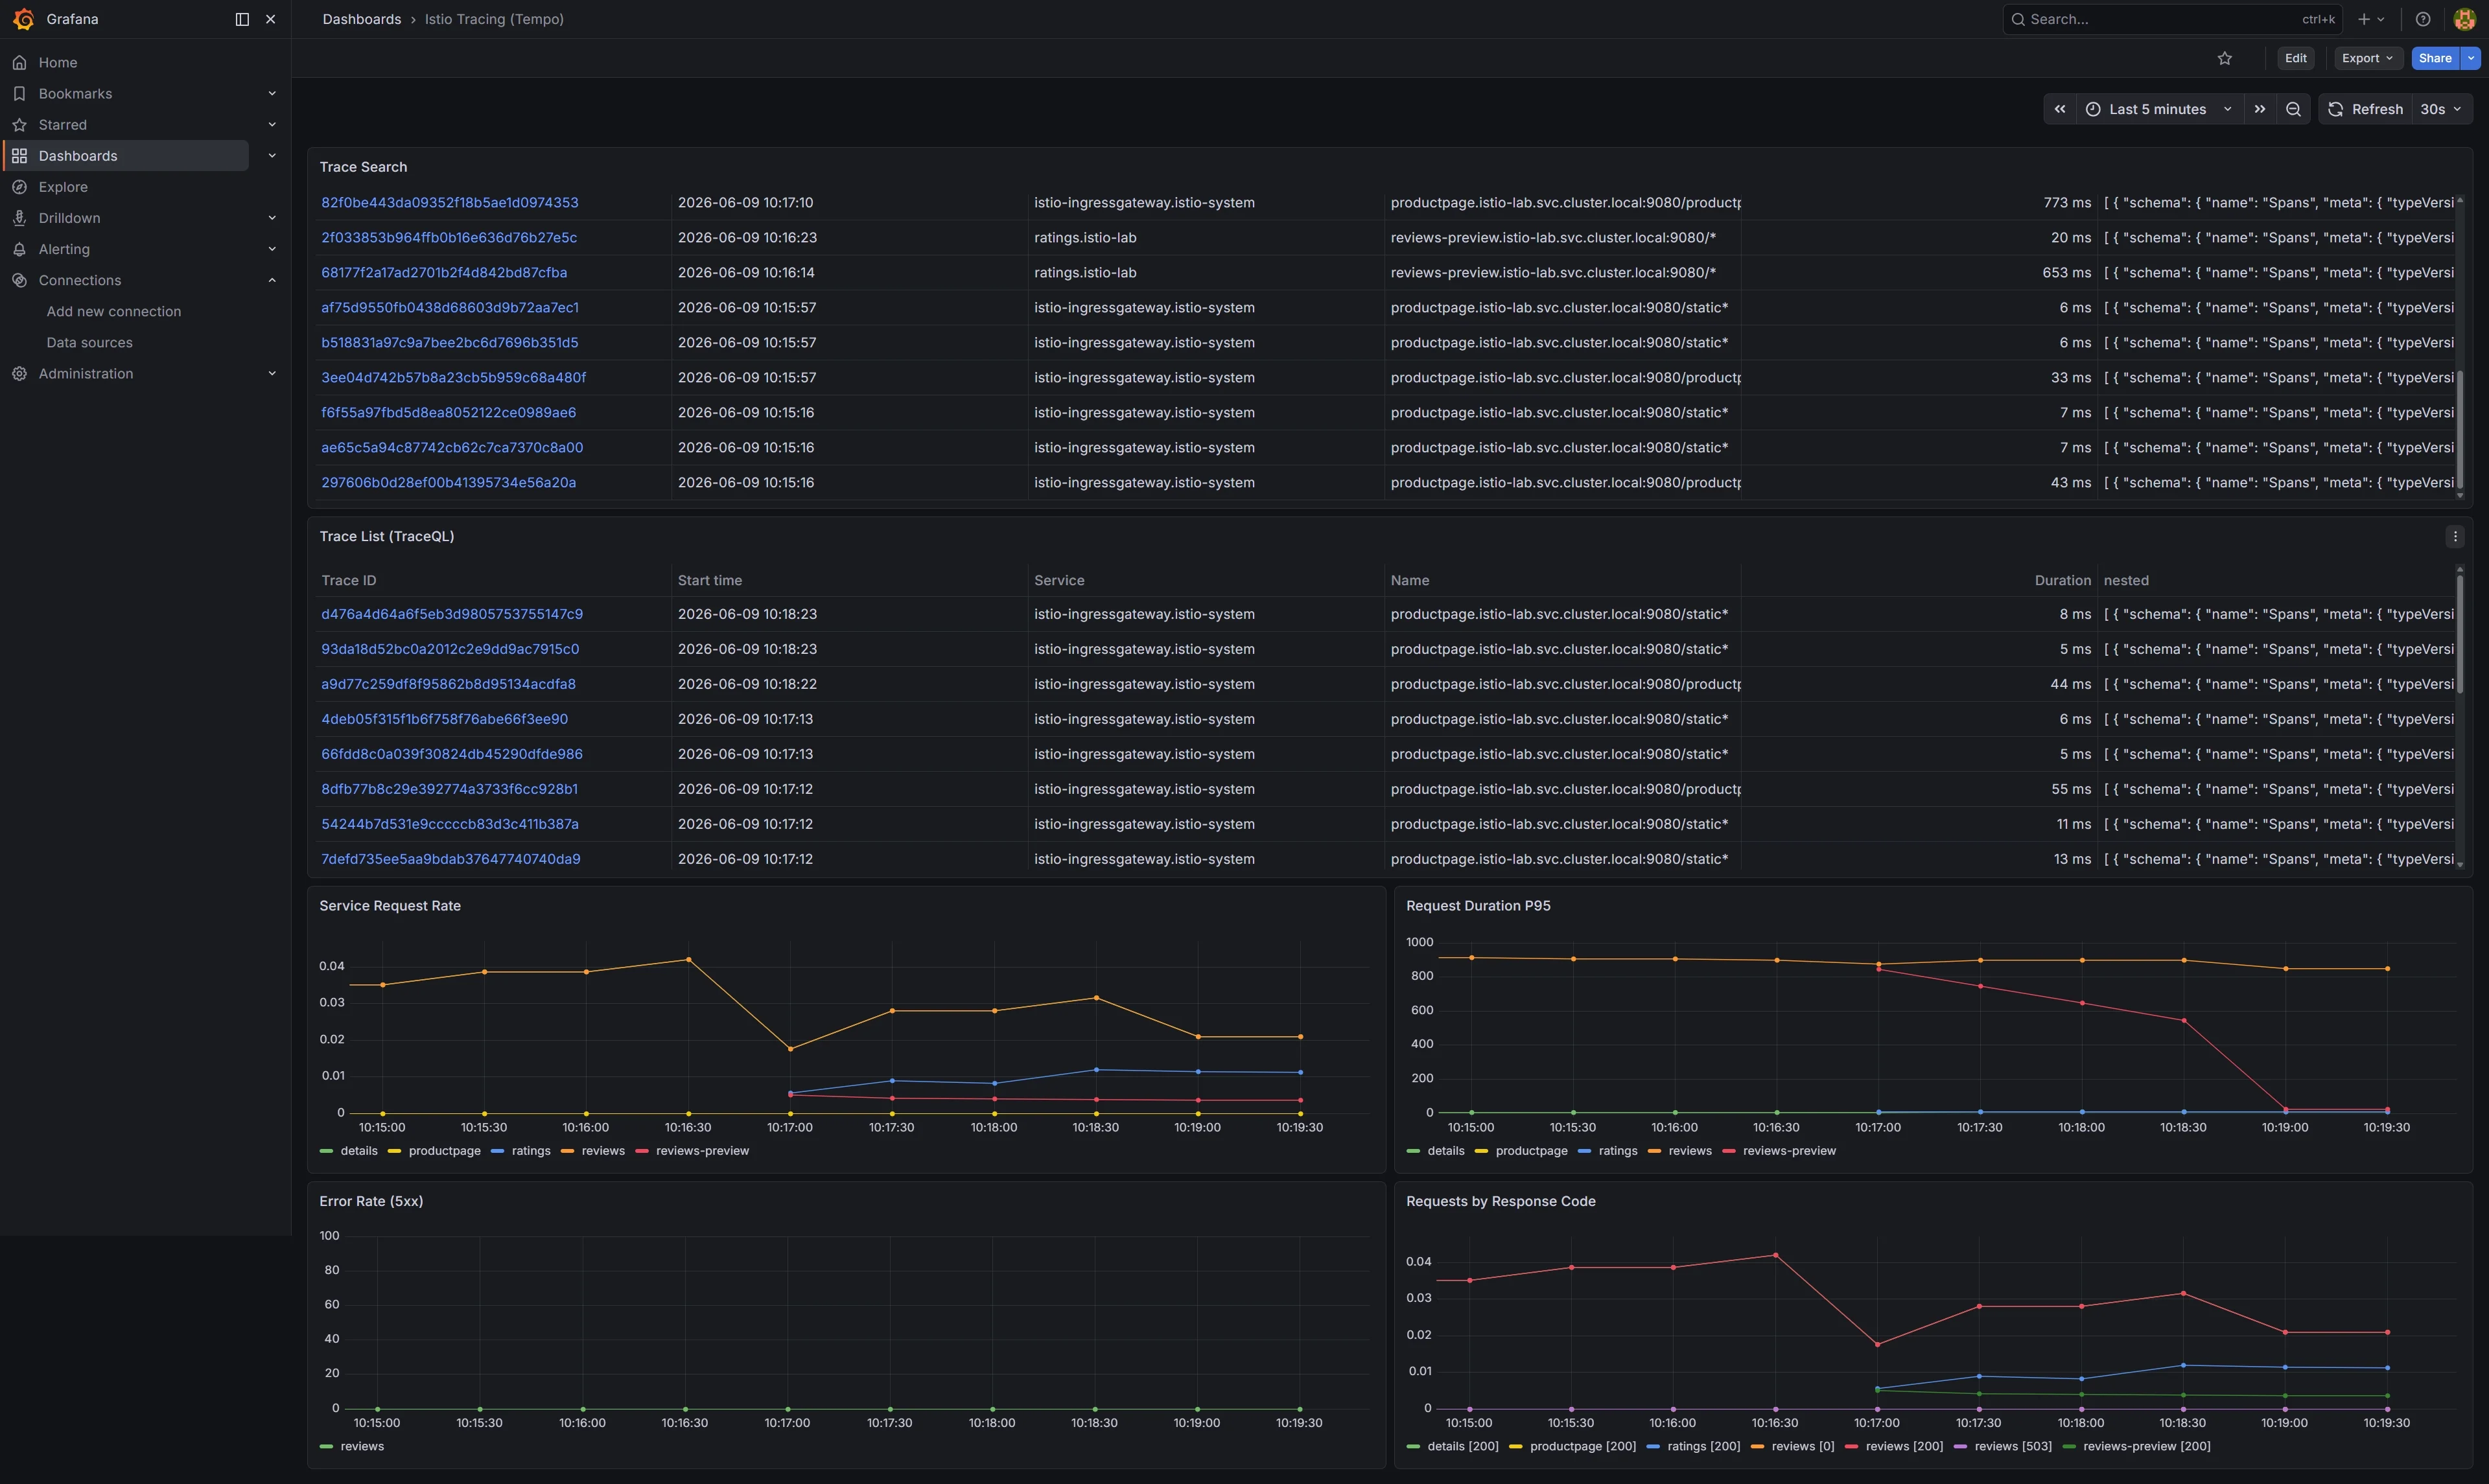Open Home from the sidebar

click(57, 62)
